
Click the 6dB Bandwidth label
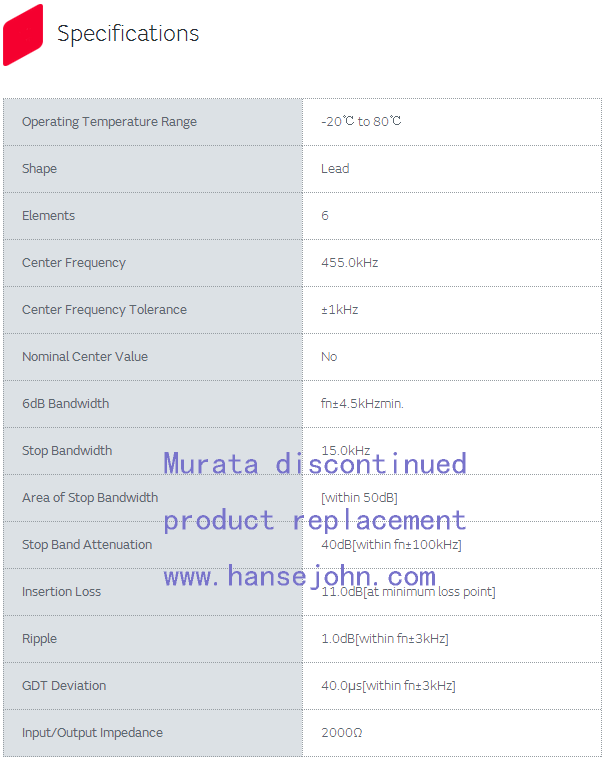click(66, 404)
